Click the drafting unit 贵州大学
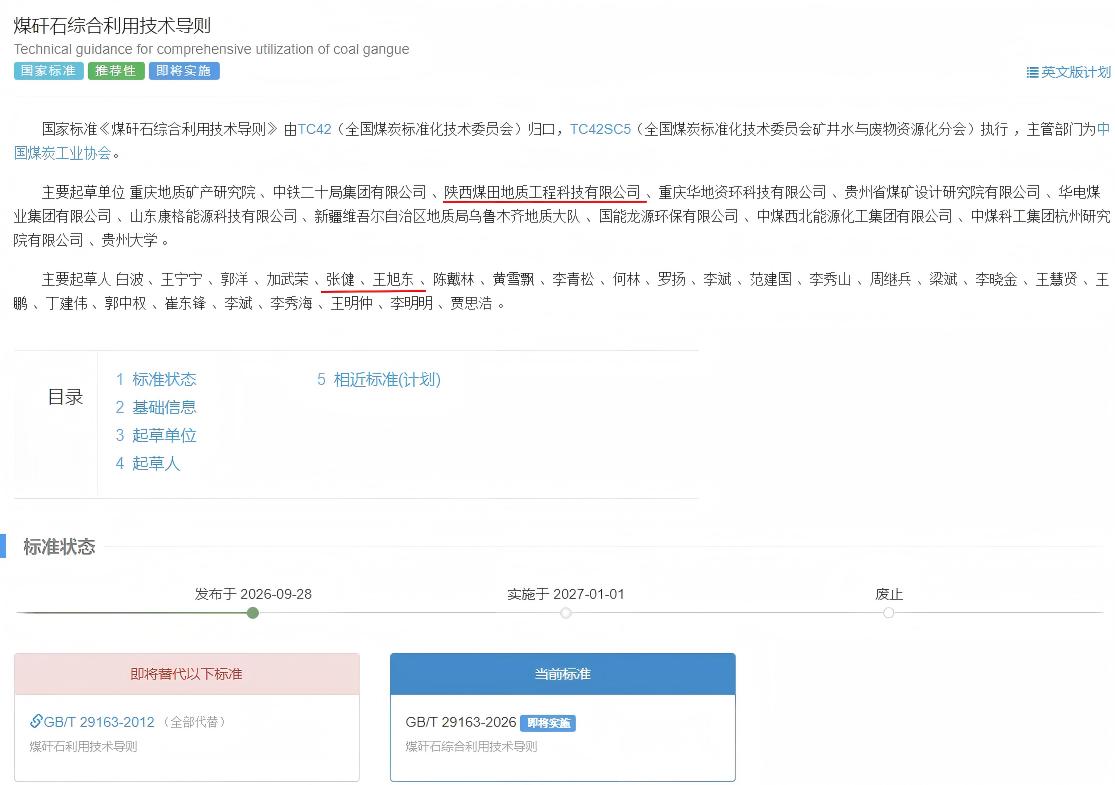 129,240
